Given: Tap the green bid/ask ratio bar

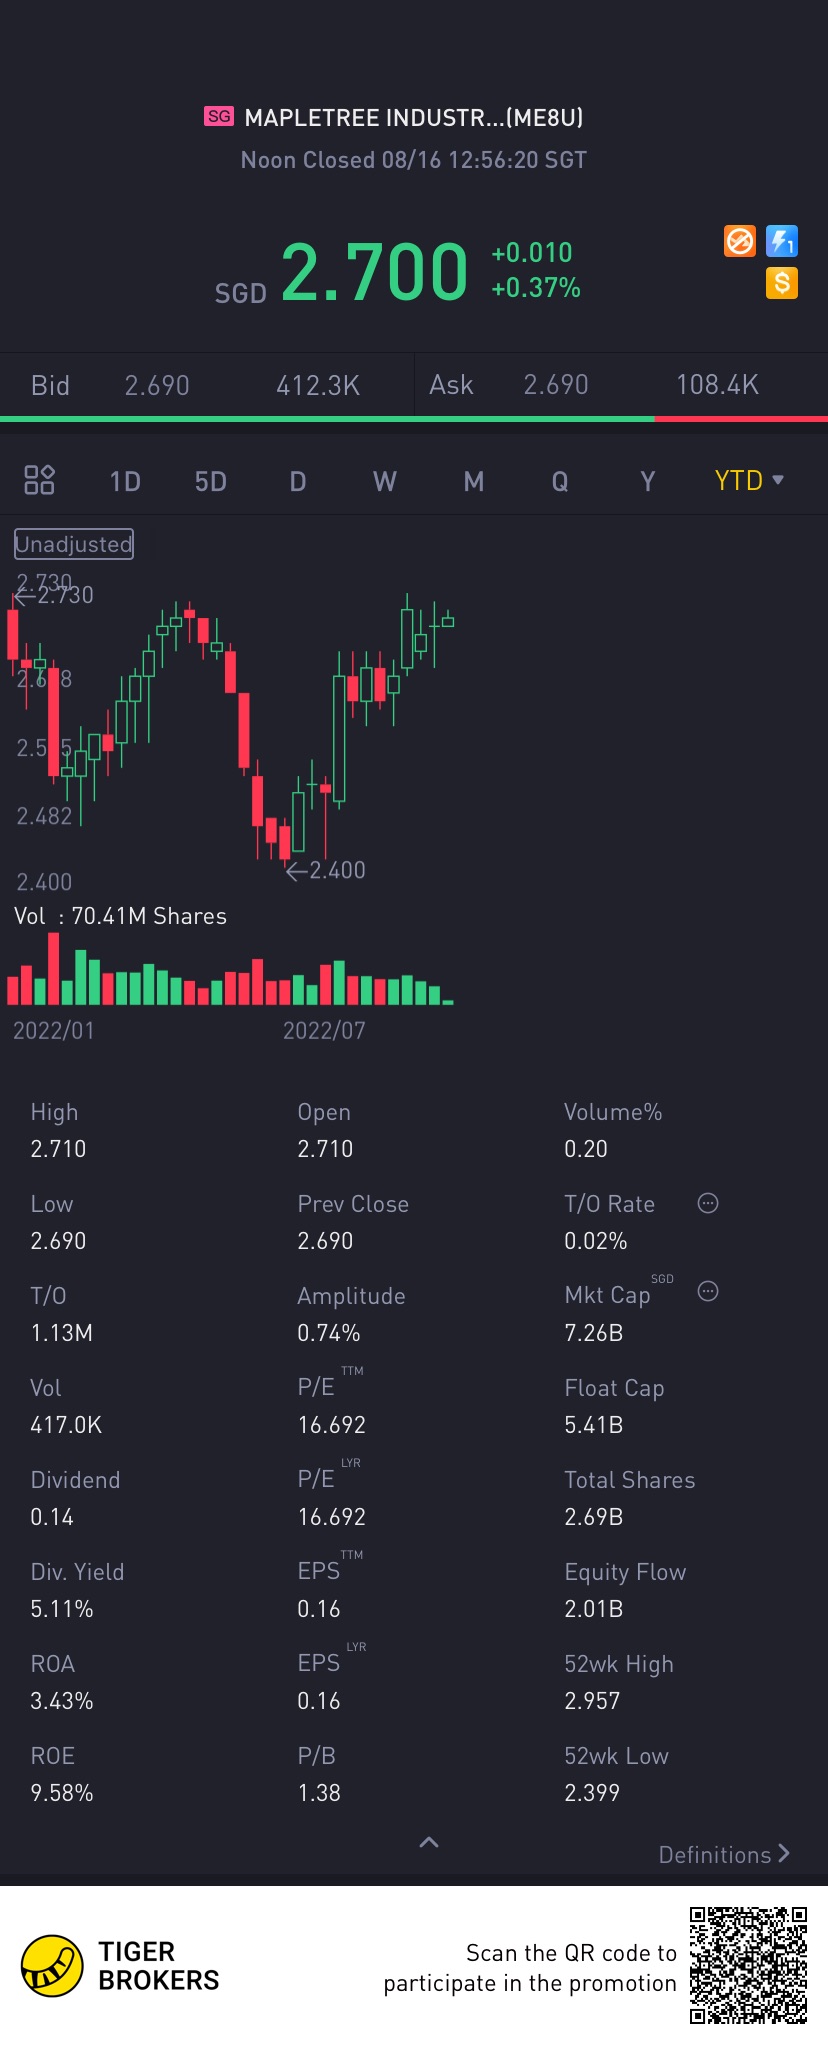Looking at the screenshot, I should pos(327,419).
